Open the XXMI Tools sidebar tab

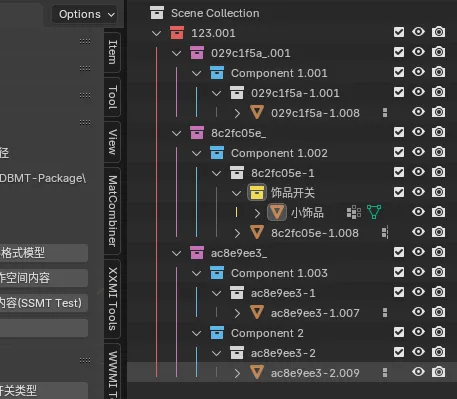pos(112,299)
